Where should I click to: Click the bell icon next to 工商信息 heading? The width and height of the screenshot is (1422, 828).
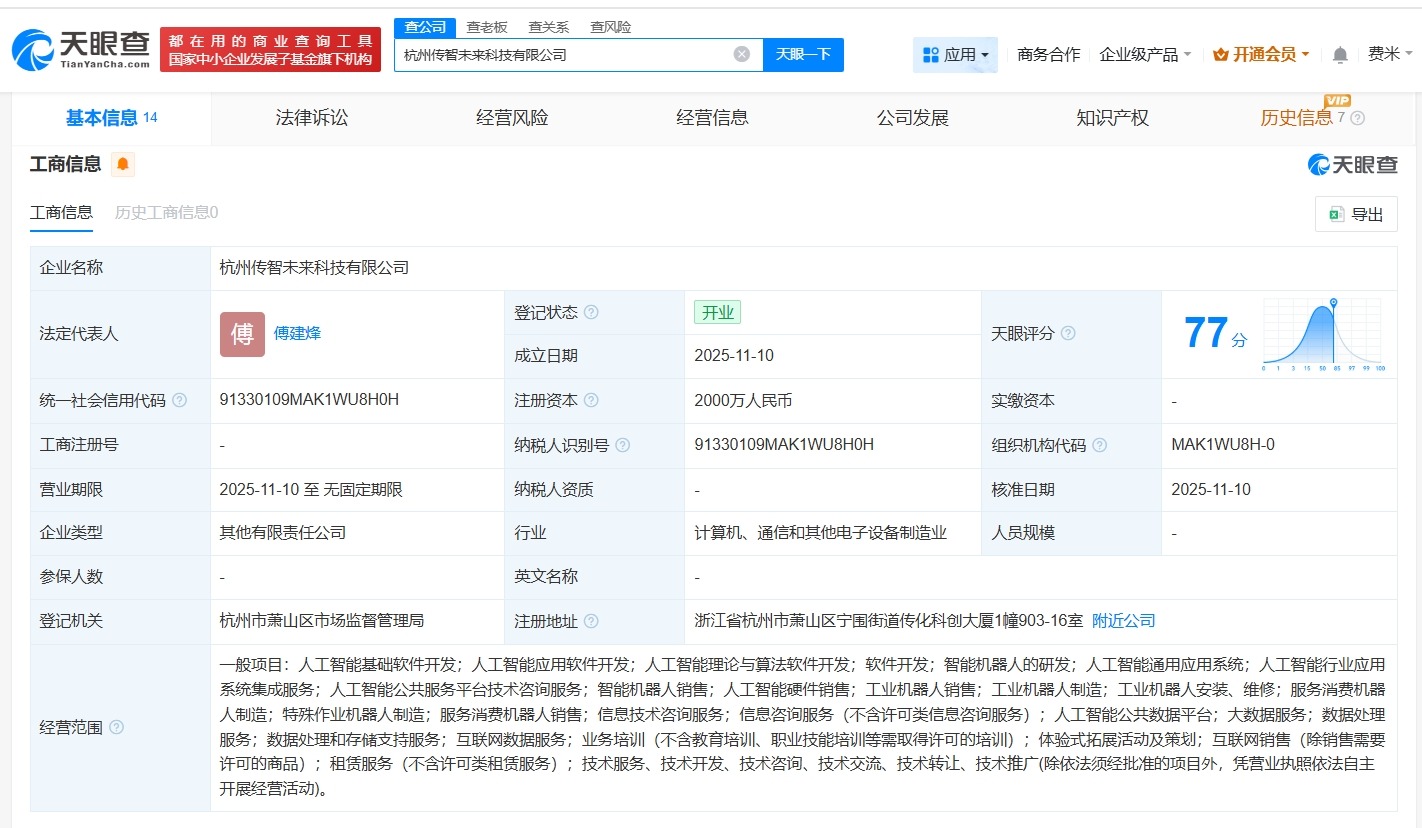(122, 163)
